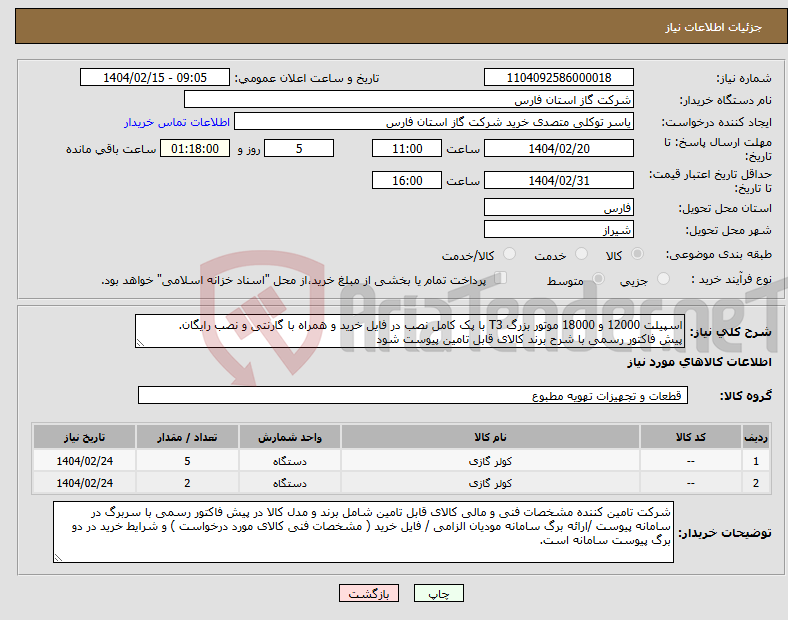This screenshot has width=788, height=620.
Task: Select the کالا/خدمت radio button
Action: [x=510, y=254]
